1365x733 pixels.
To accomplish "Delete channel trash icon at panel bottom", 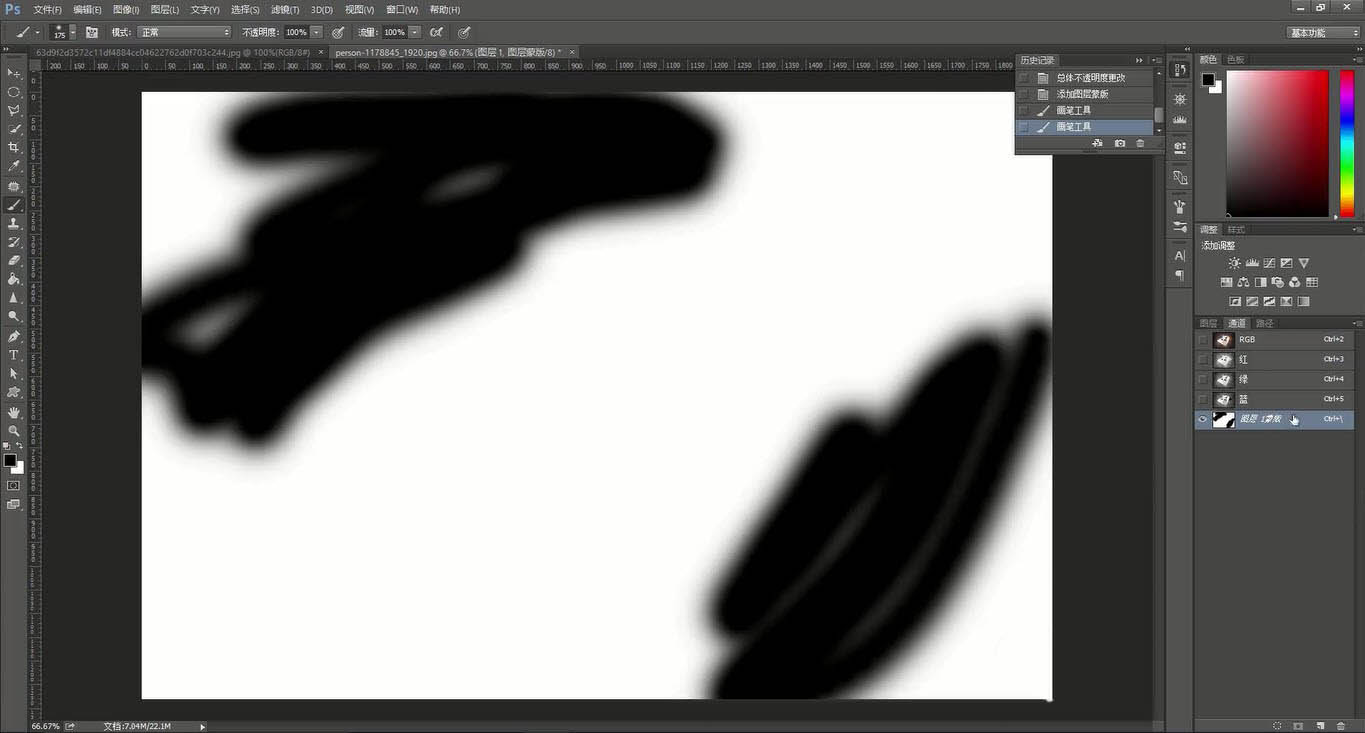I will coord(1340,725).
